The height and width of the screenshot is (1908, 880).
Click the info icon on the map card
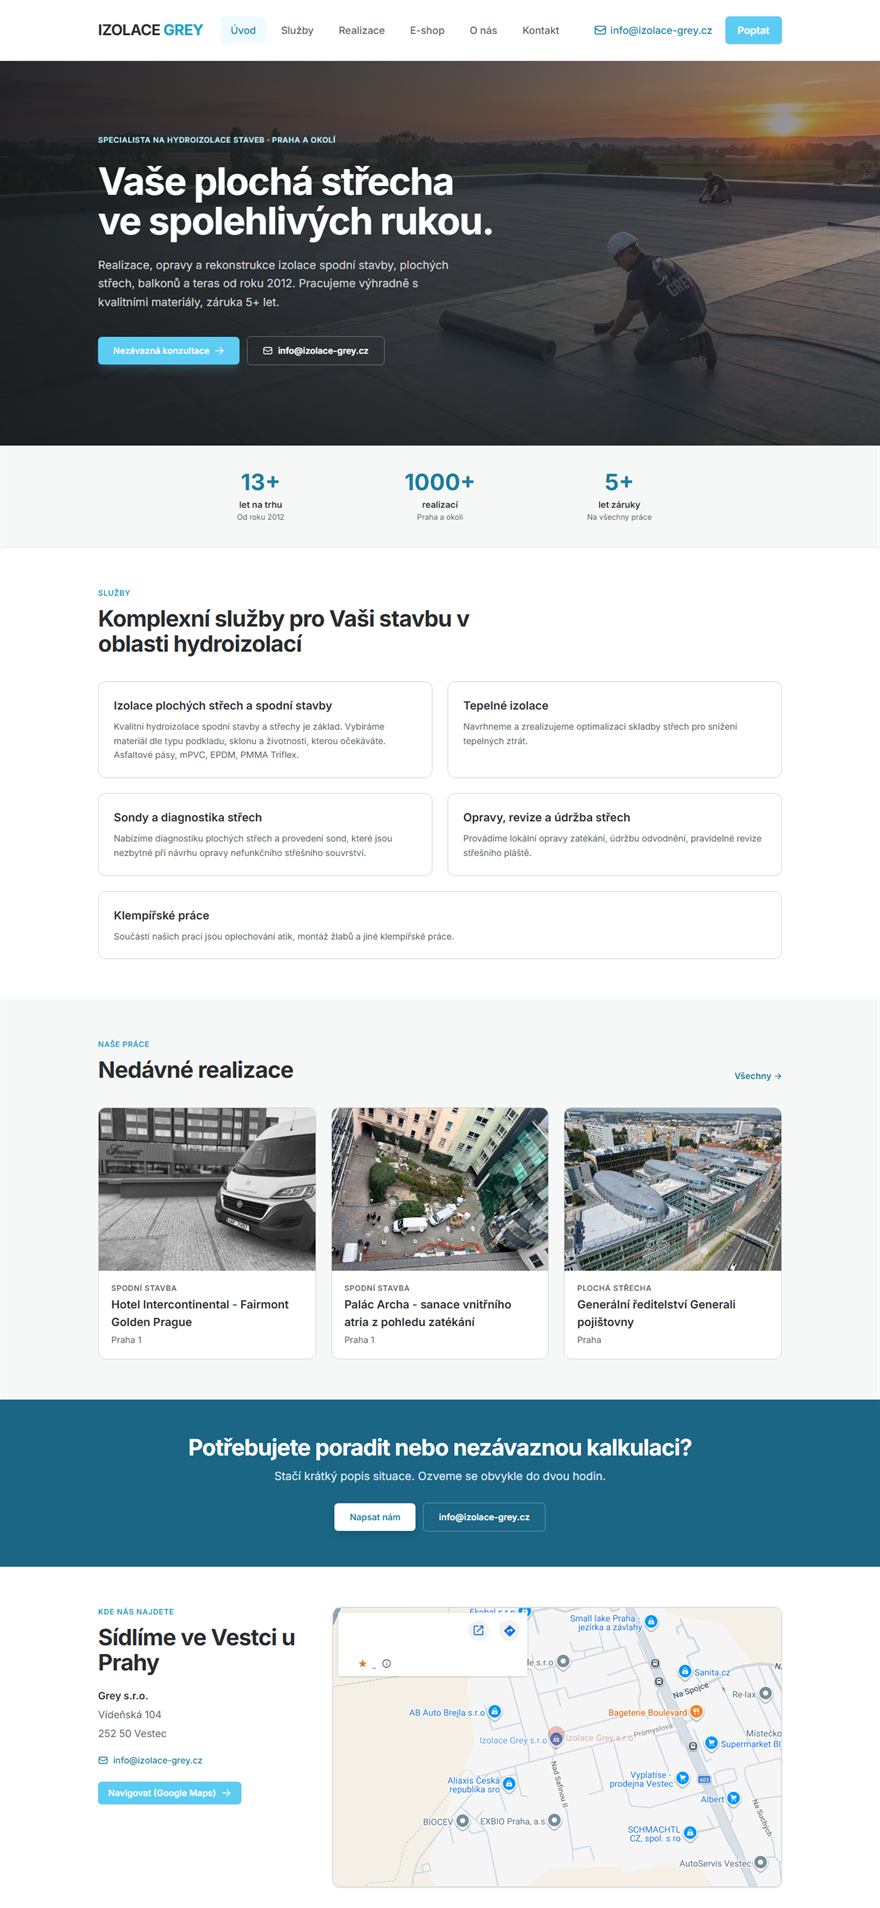tap(386, 1664)
